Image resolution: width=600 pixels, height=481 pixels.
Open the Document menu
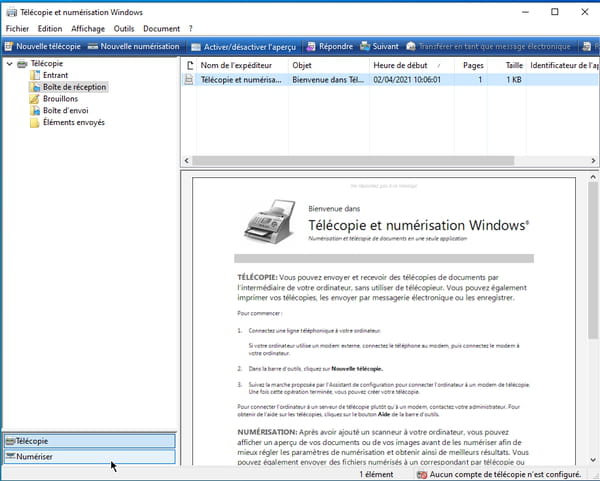[x=161, y=29]
